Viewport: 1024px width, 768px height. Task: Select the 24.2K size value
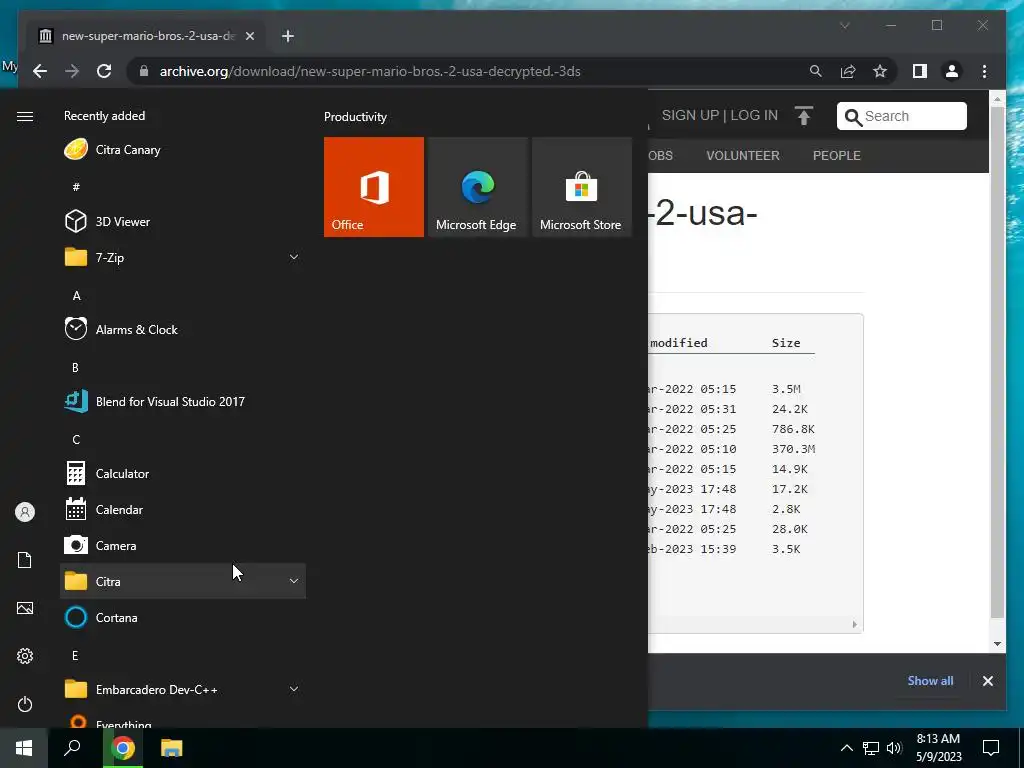[790, 409]
